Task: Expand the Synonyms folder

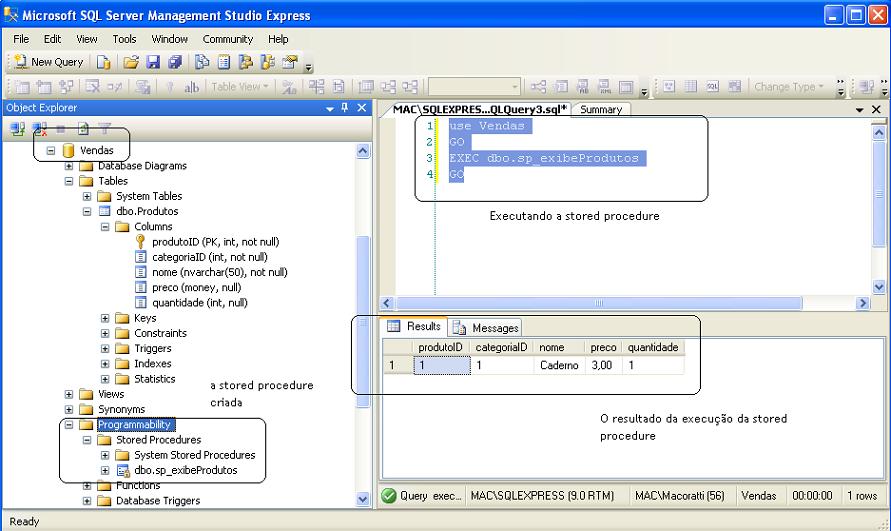Action: click(x=69, y=409)
